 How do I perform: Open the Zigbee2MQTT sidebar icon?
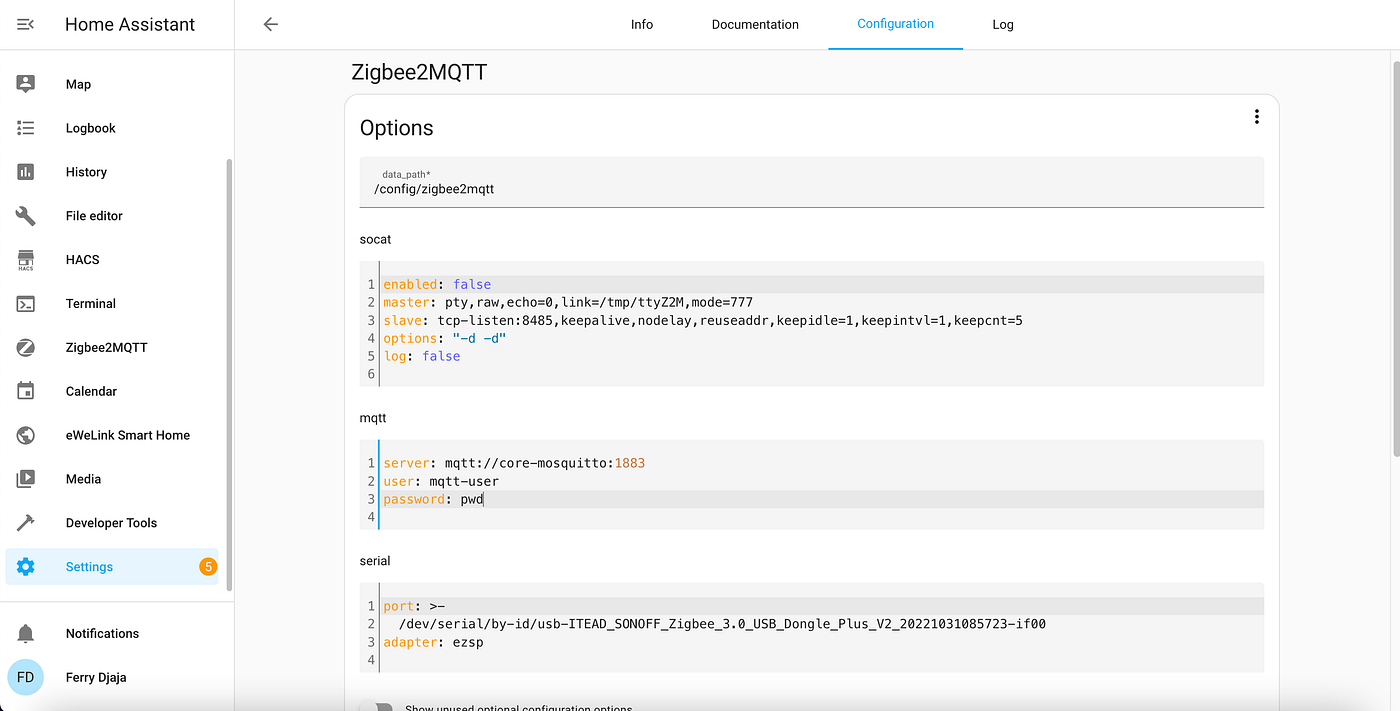pos(26,348)
